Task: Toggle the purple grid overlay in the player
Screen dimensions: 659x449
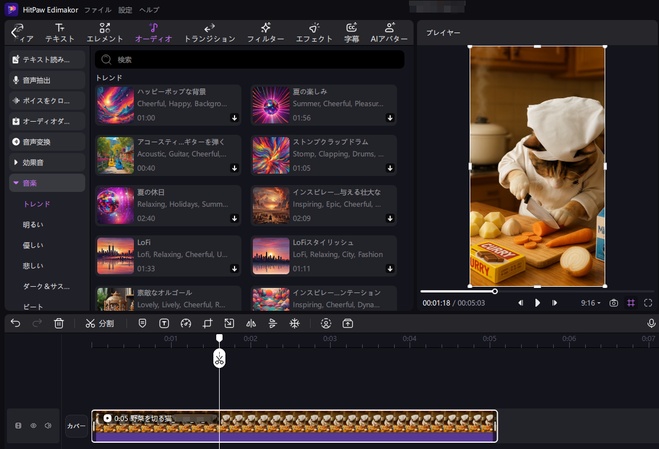Action: coord(630,302)
